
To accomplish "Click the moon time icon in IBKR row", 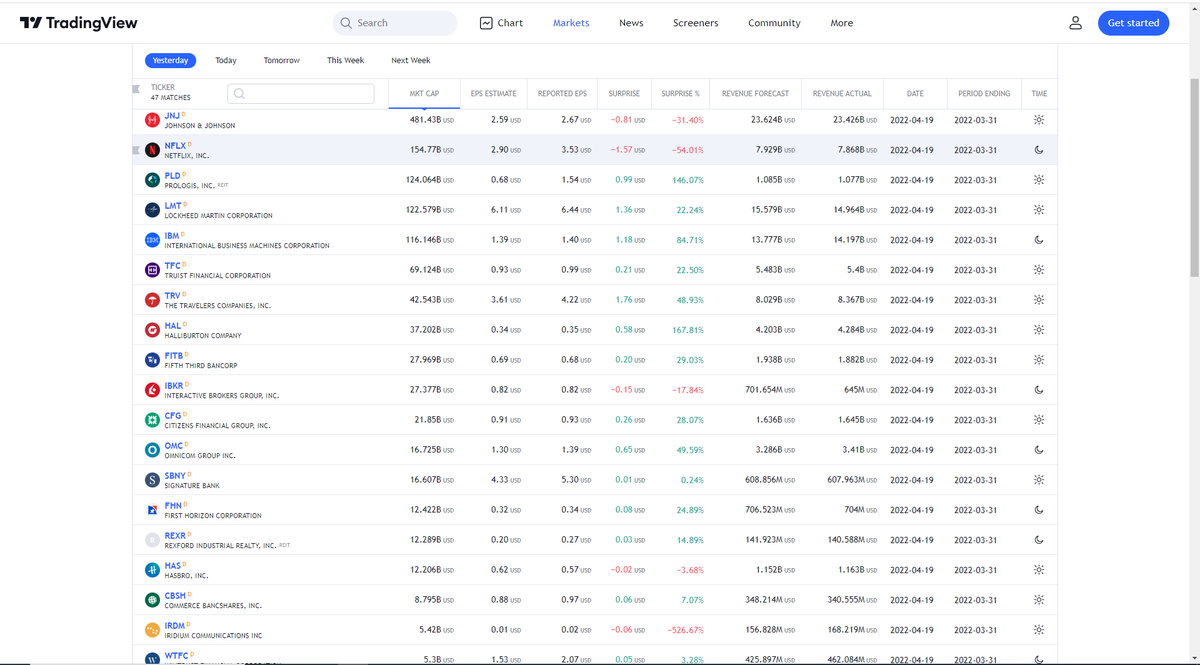I will tap(1039, 390).
